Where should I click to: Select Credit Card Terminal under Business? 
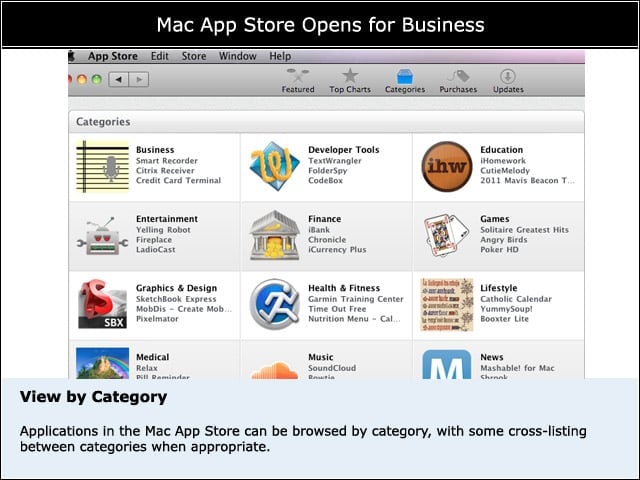(178, 180)
